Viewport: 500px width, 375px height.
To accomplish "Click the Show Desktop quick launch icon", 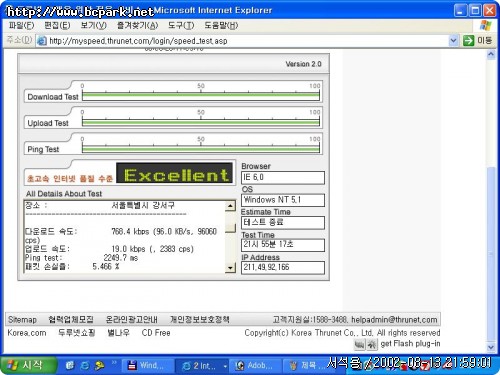I will click(x=70, y=366).
